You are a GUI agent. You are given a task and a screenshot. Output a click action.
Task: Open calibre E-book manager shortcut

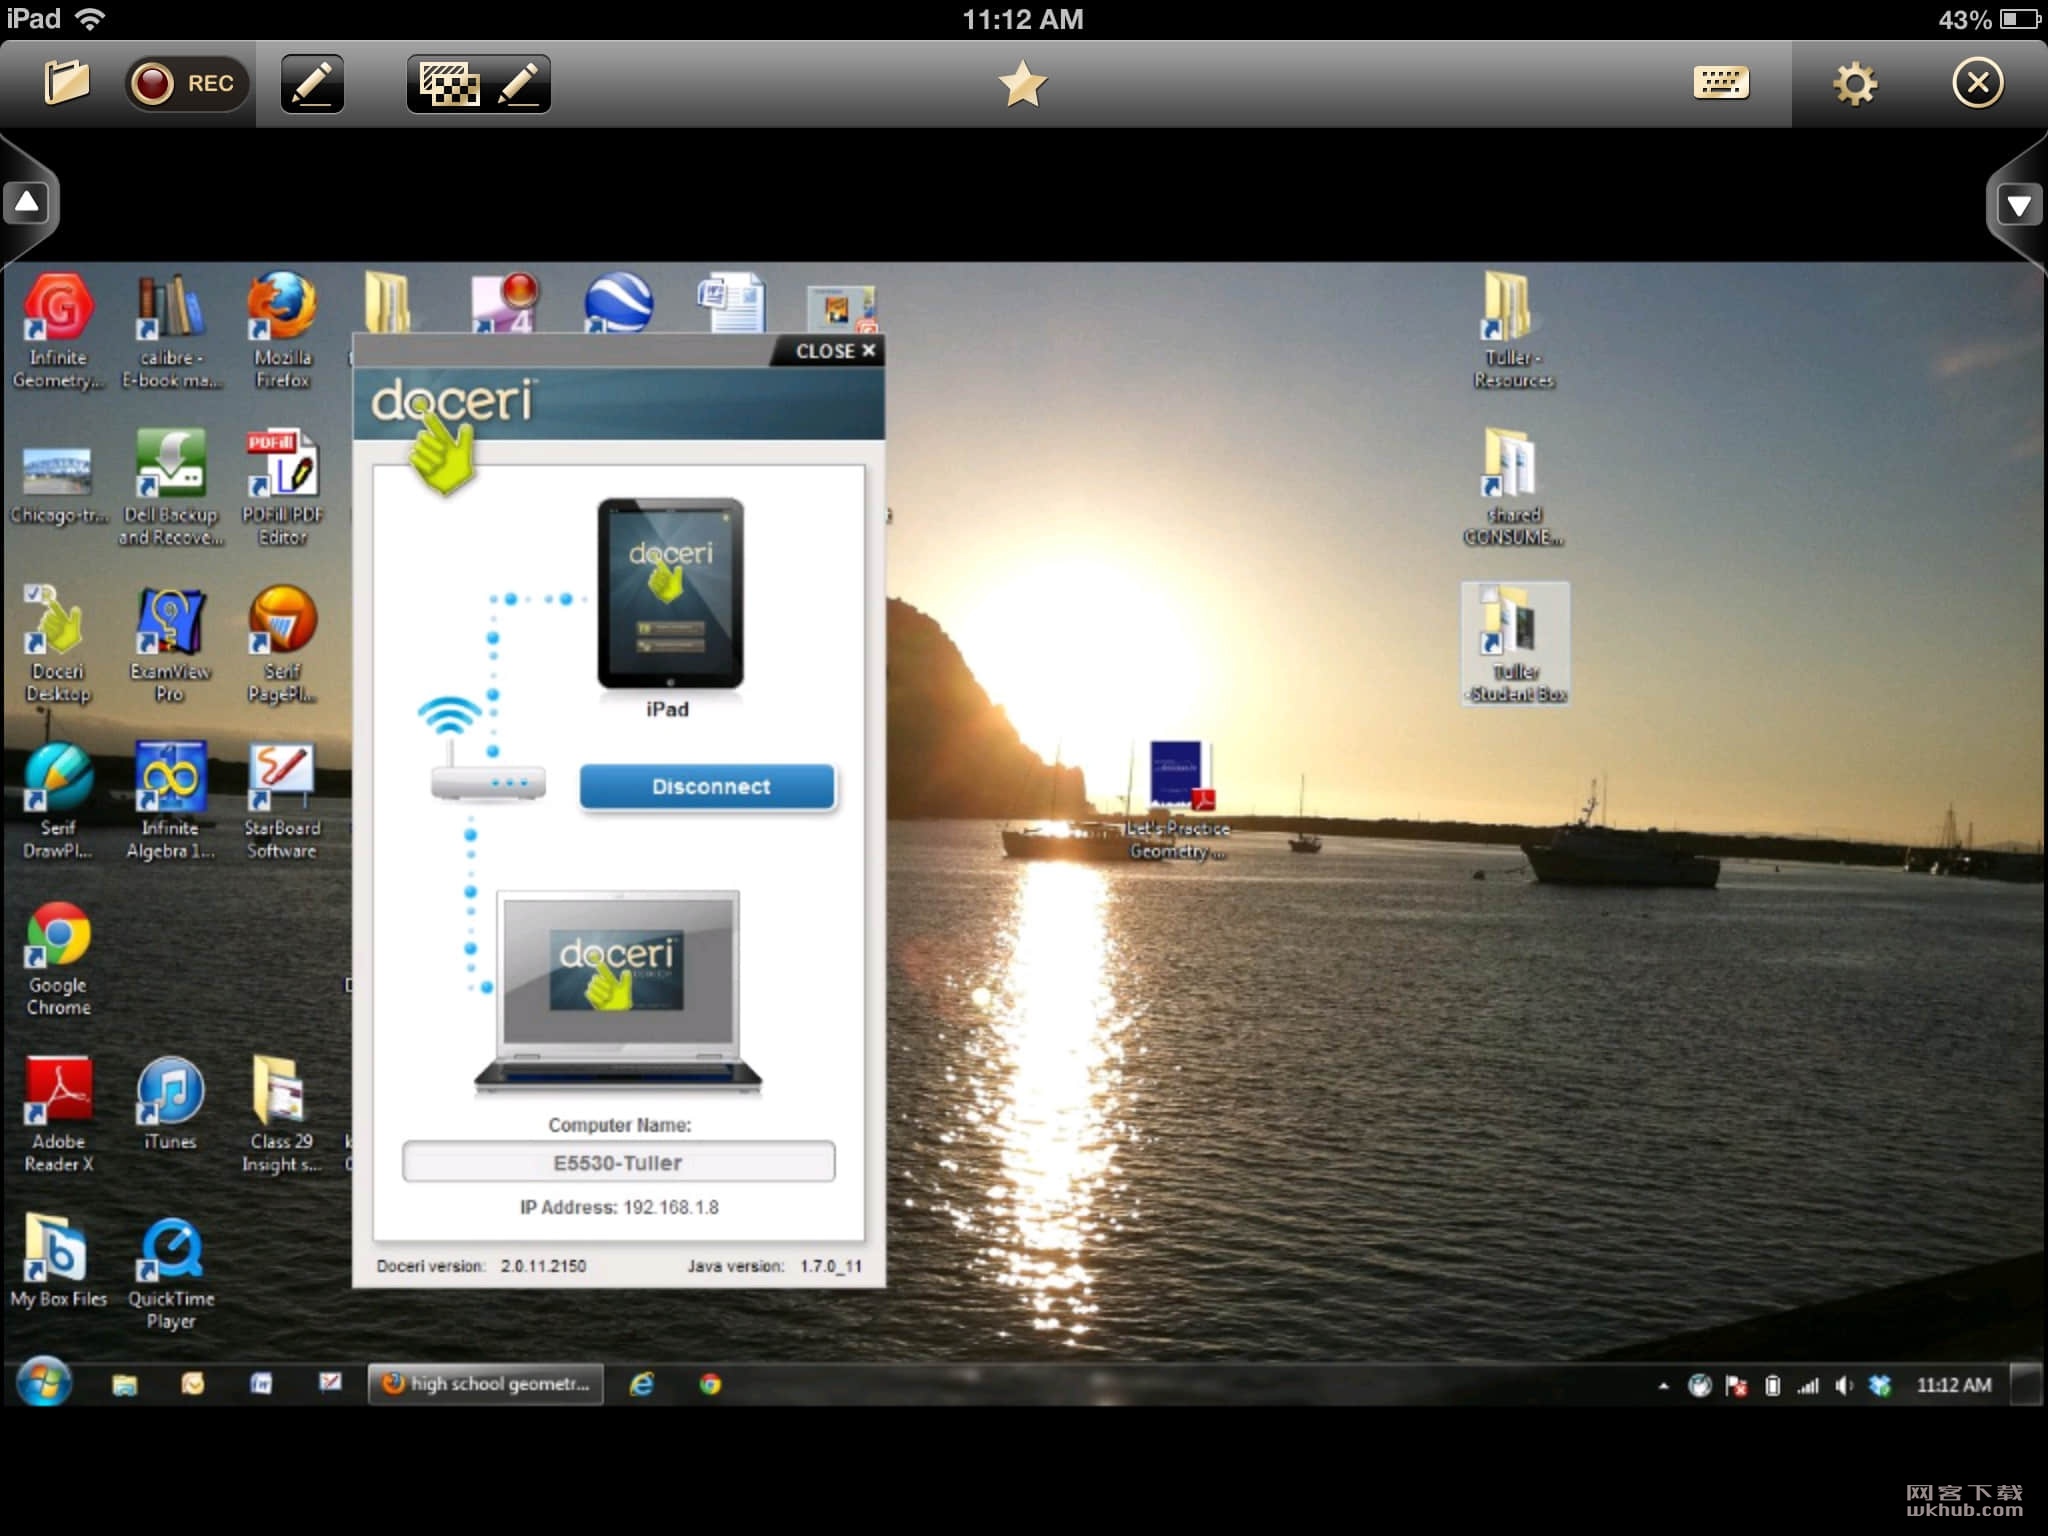click(170, 332)
